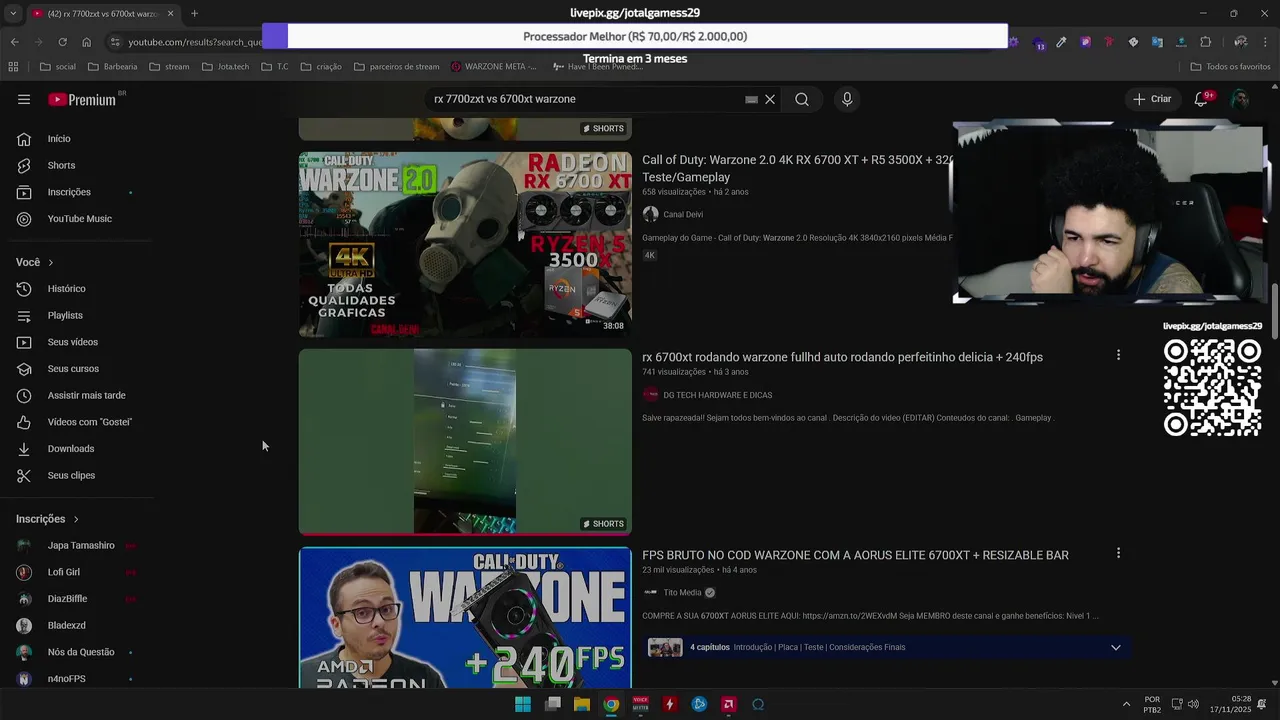Open AMD Software taskbar icon
This screenshot has height=720, width=1280.
click(x=728, y=704)
